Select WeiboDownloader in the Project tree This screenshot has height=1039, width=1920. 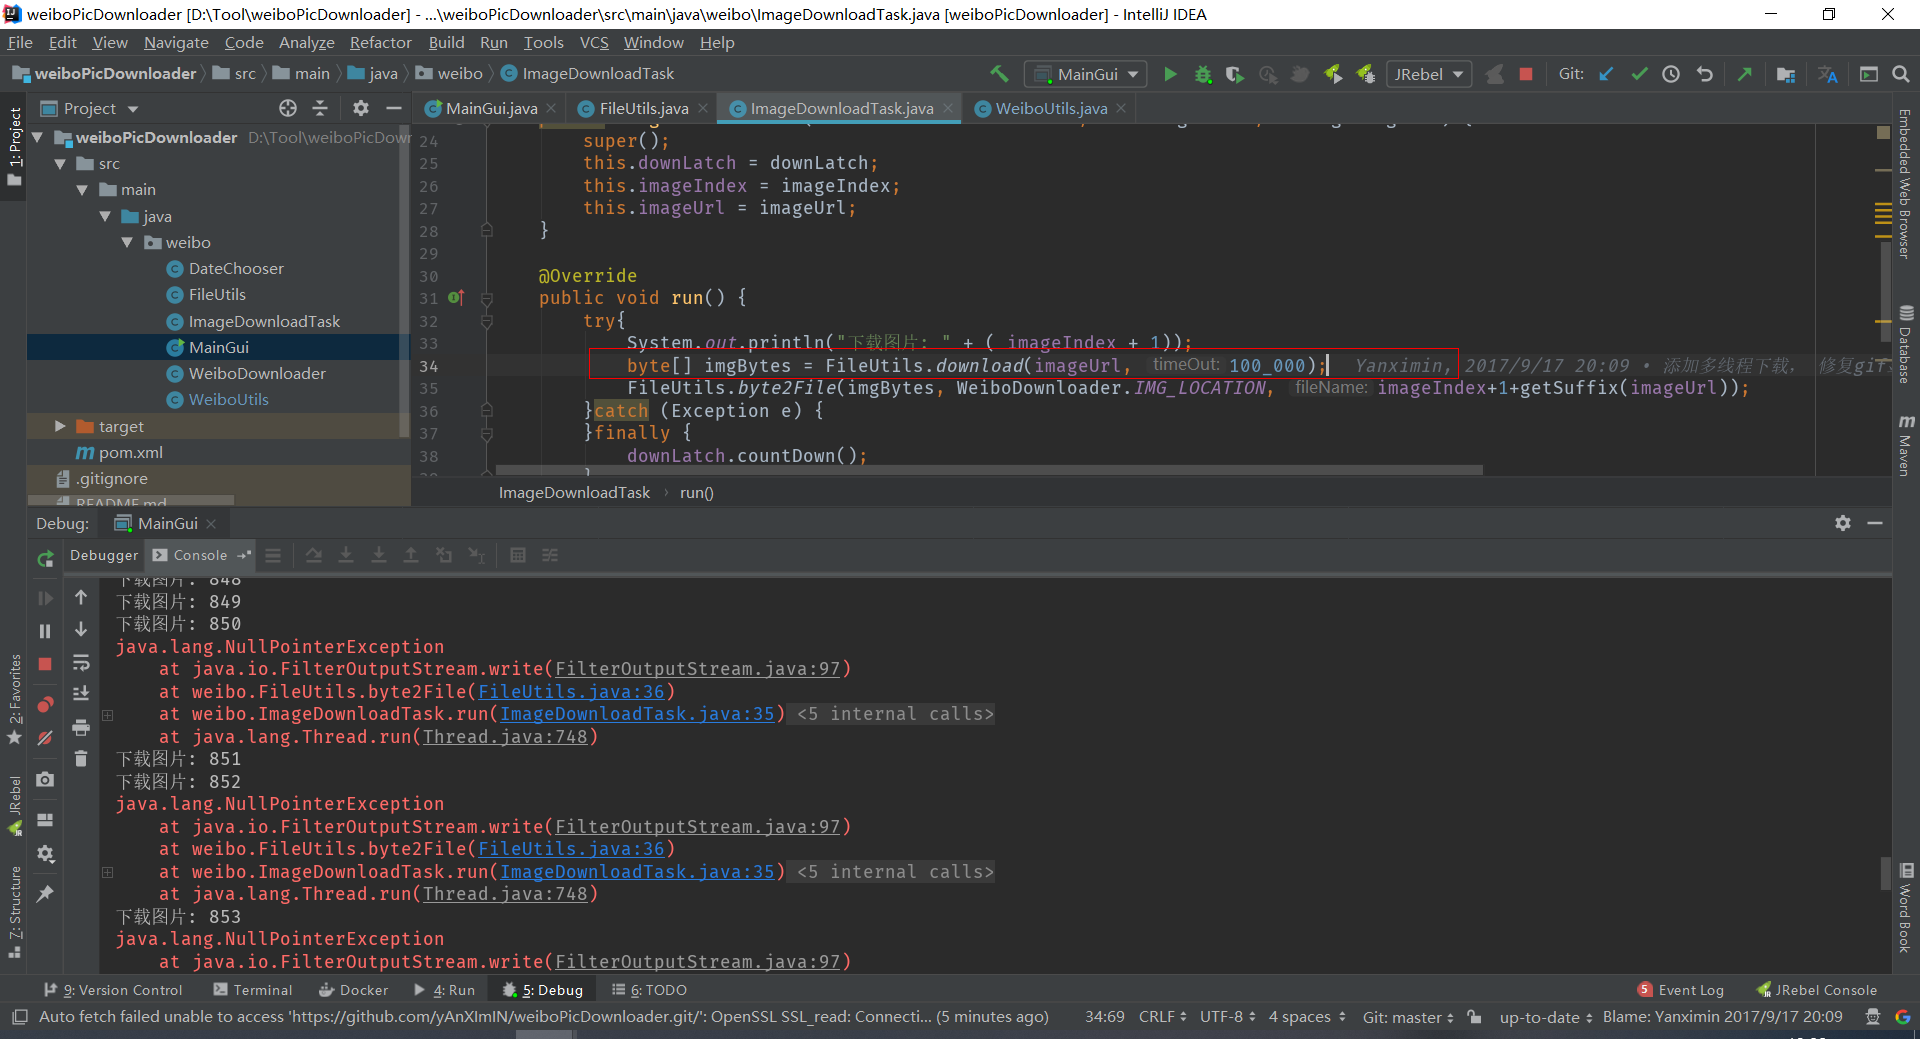257,373
